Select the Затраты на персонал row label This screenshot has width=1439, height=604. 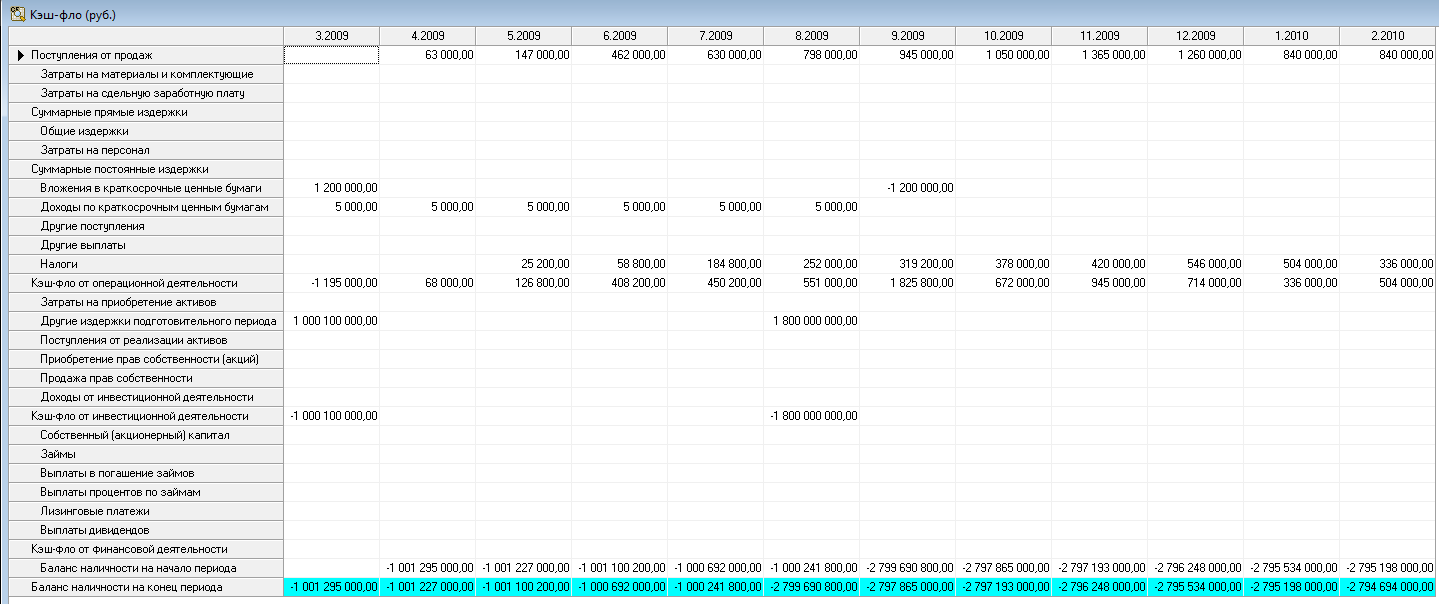coord(95,150)
